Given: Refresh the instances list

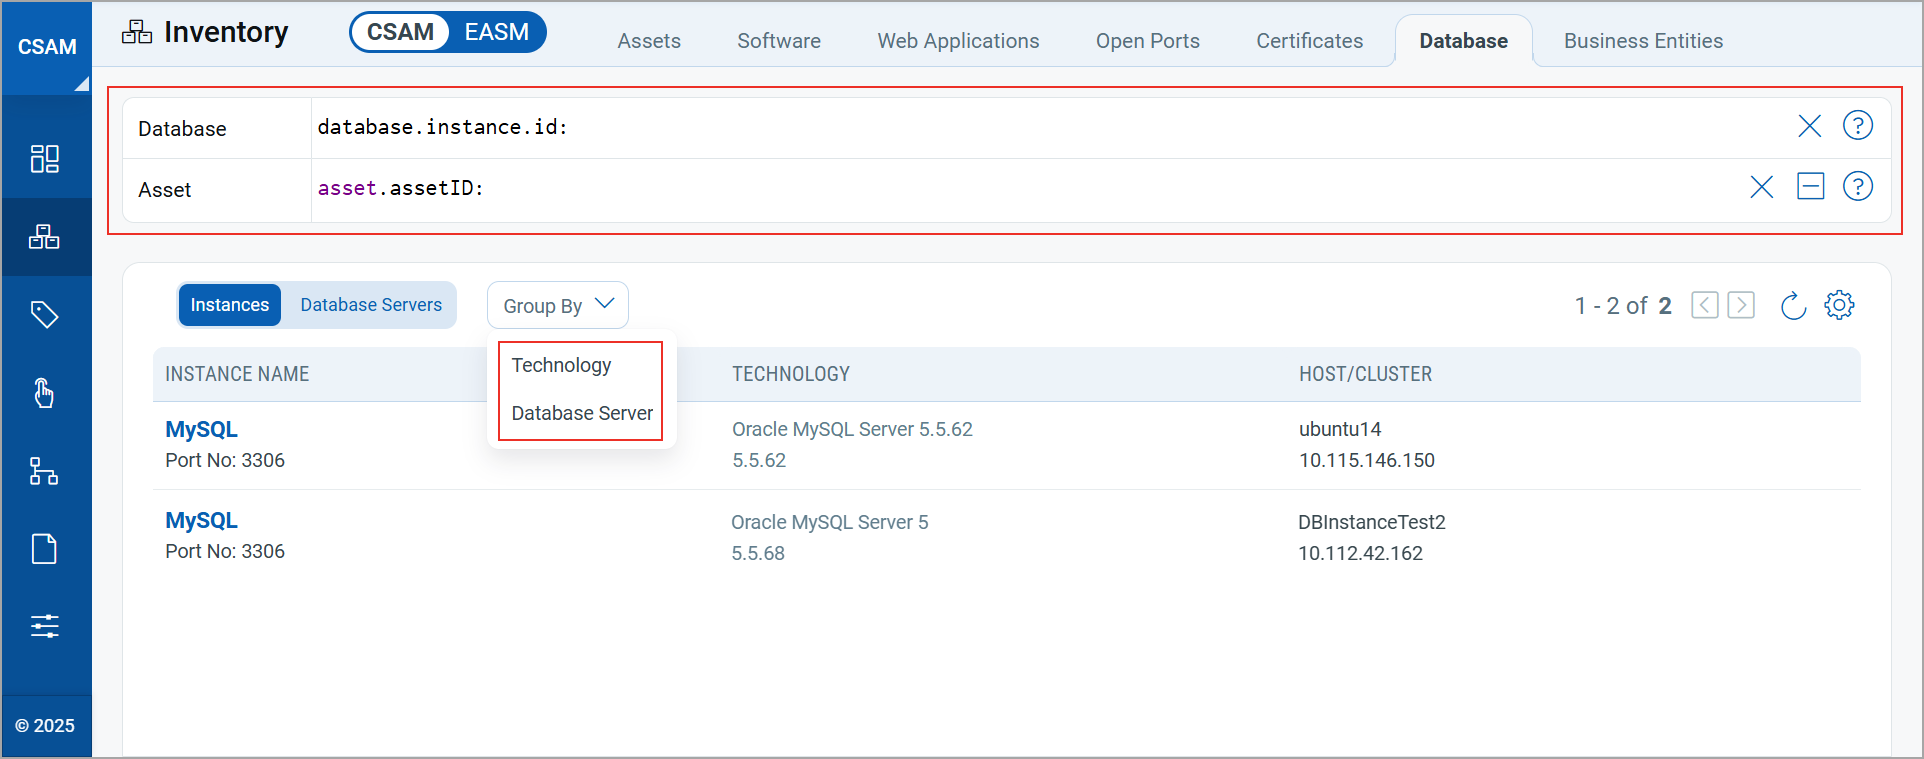Looking at the screenshot, I should (1793, 306).
